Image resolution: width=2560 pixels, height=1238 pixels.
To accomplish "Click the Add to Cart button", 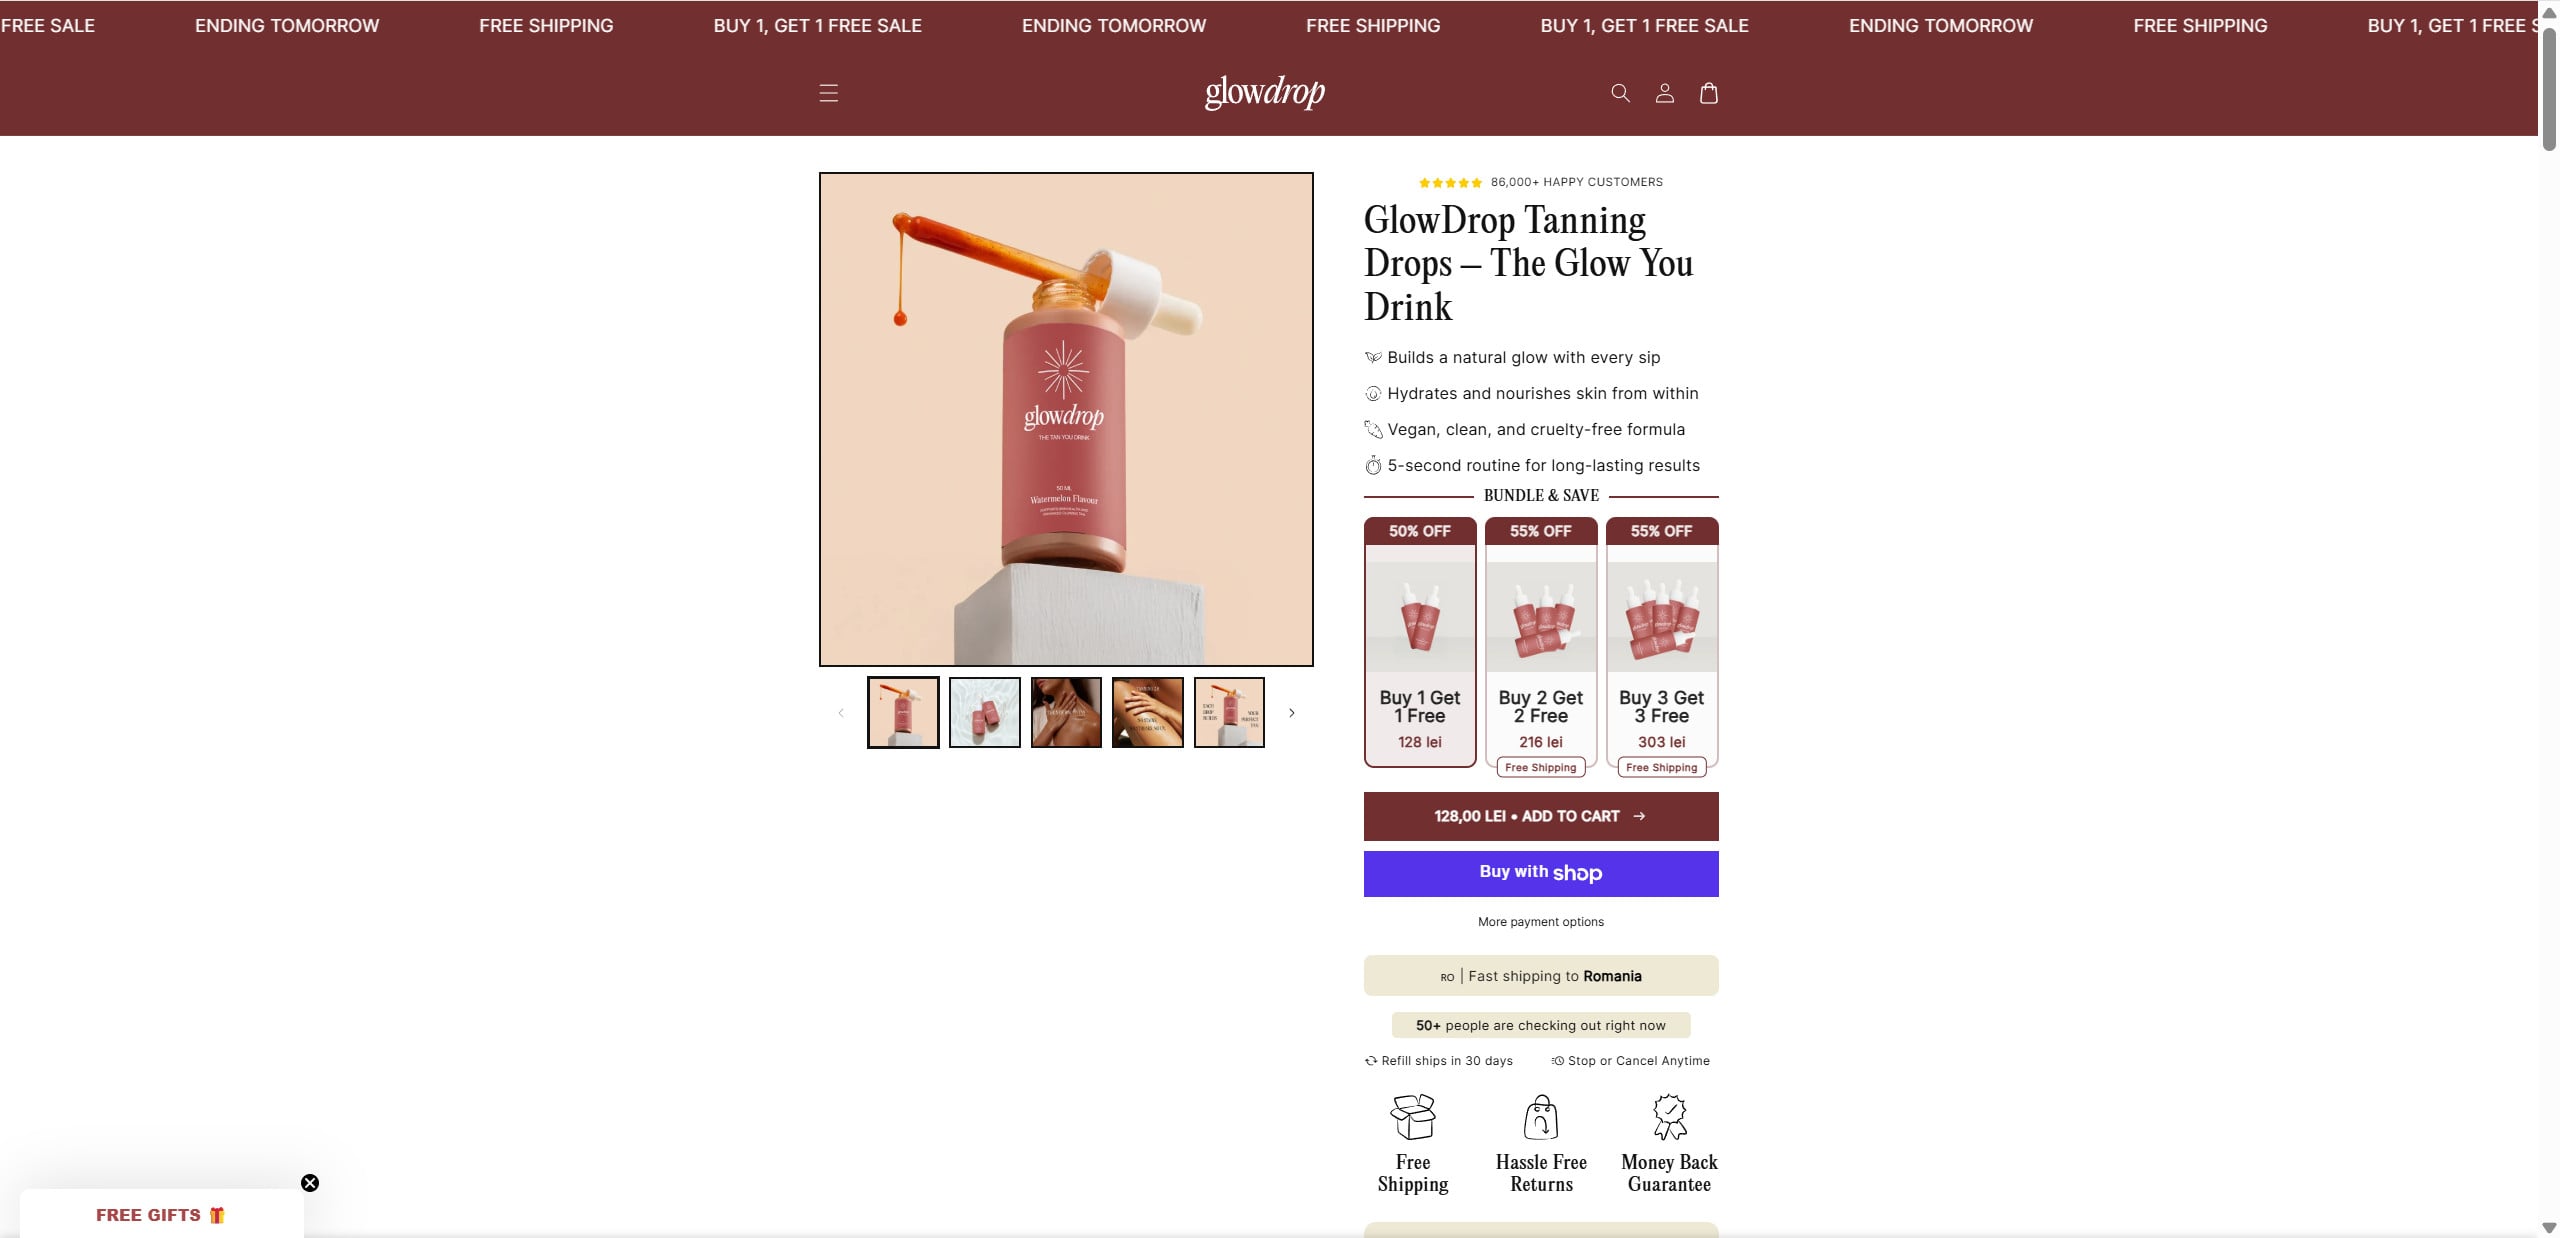I will 1540,816.
